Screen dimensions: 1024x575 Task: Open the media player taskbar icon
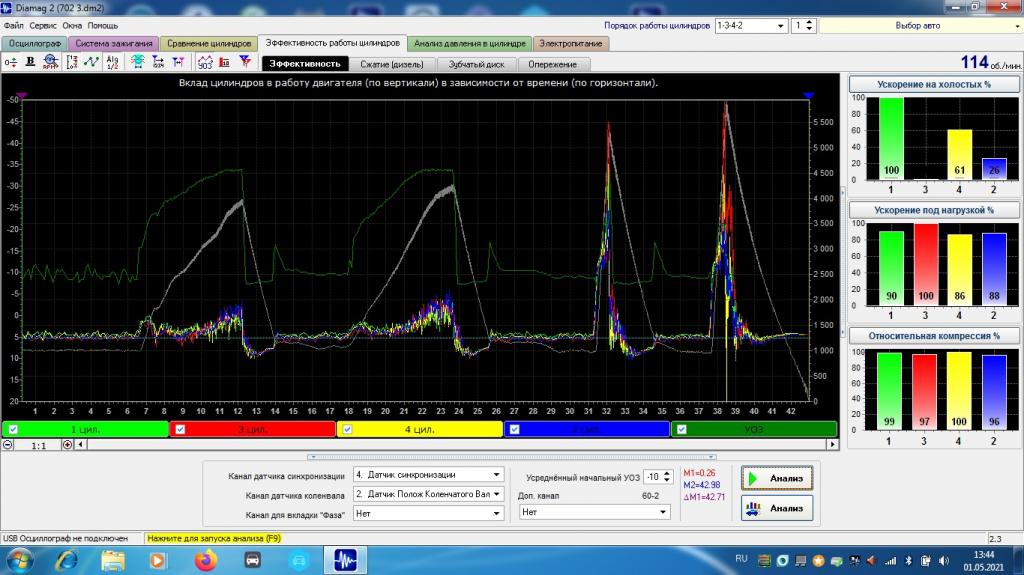(x=157, y=561)
